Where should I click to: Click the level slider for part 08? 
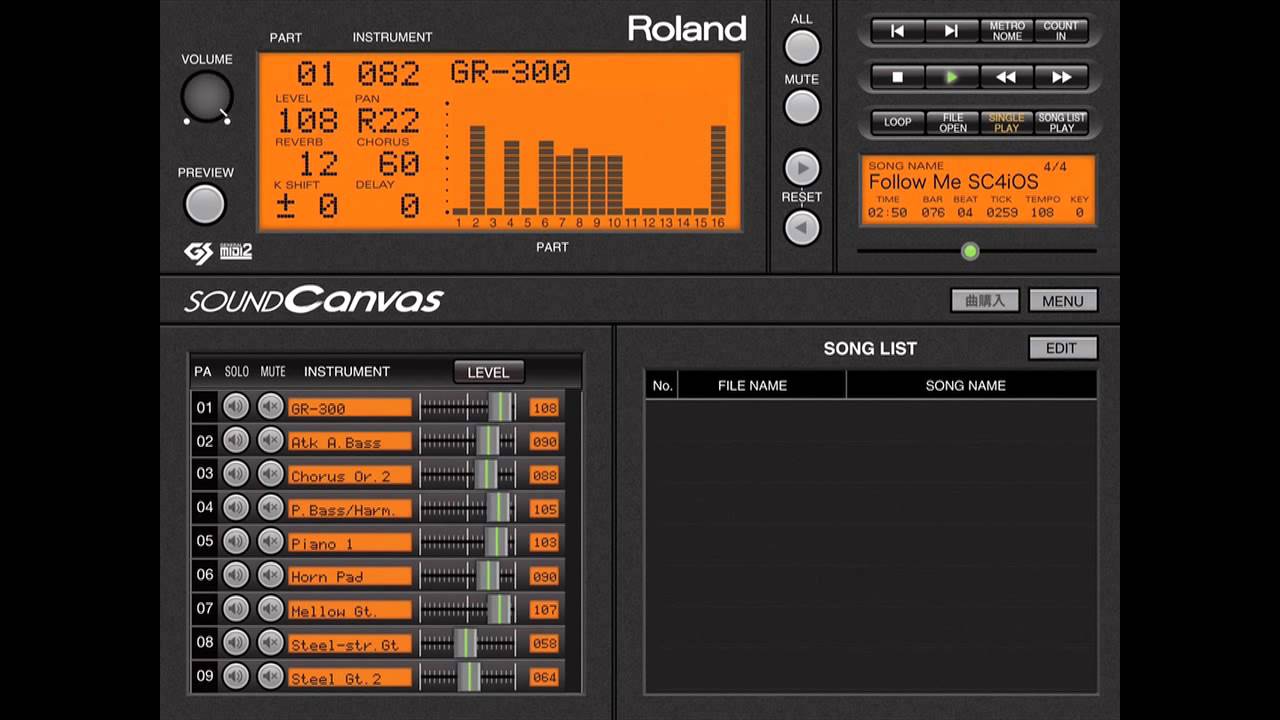click(x=468, y=643)
